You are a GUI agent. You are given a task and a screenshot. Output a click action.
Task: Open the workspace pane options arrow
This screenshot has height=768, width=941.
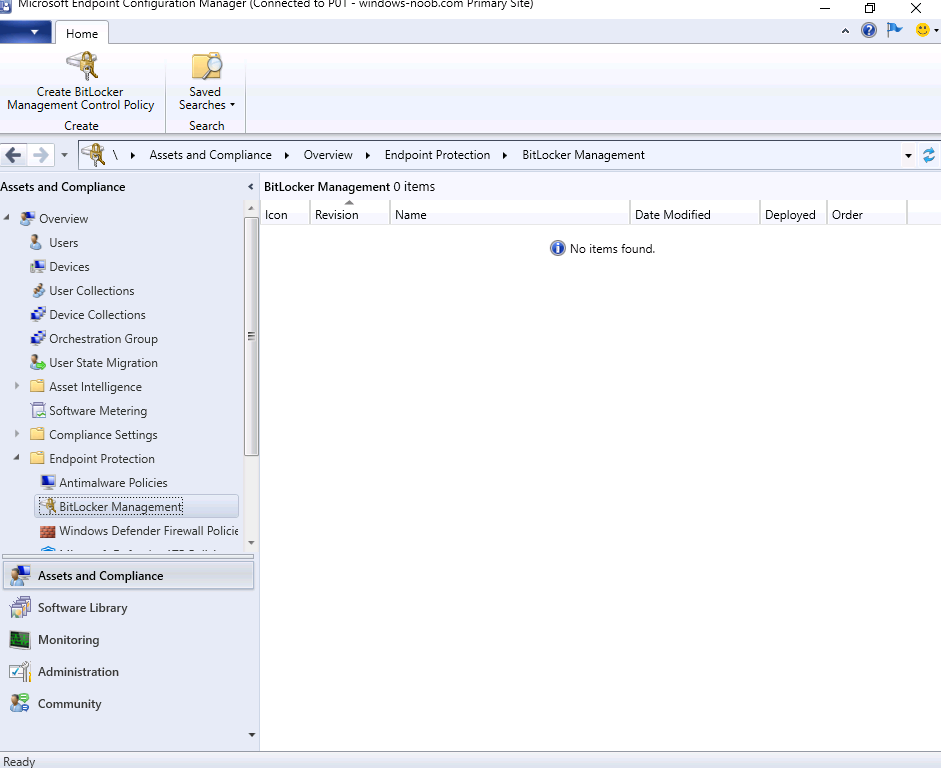click(x=251, y=734)
